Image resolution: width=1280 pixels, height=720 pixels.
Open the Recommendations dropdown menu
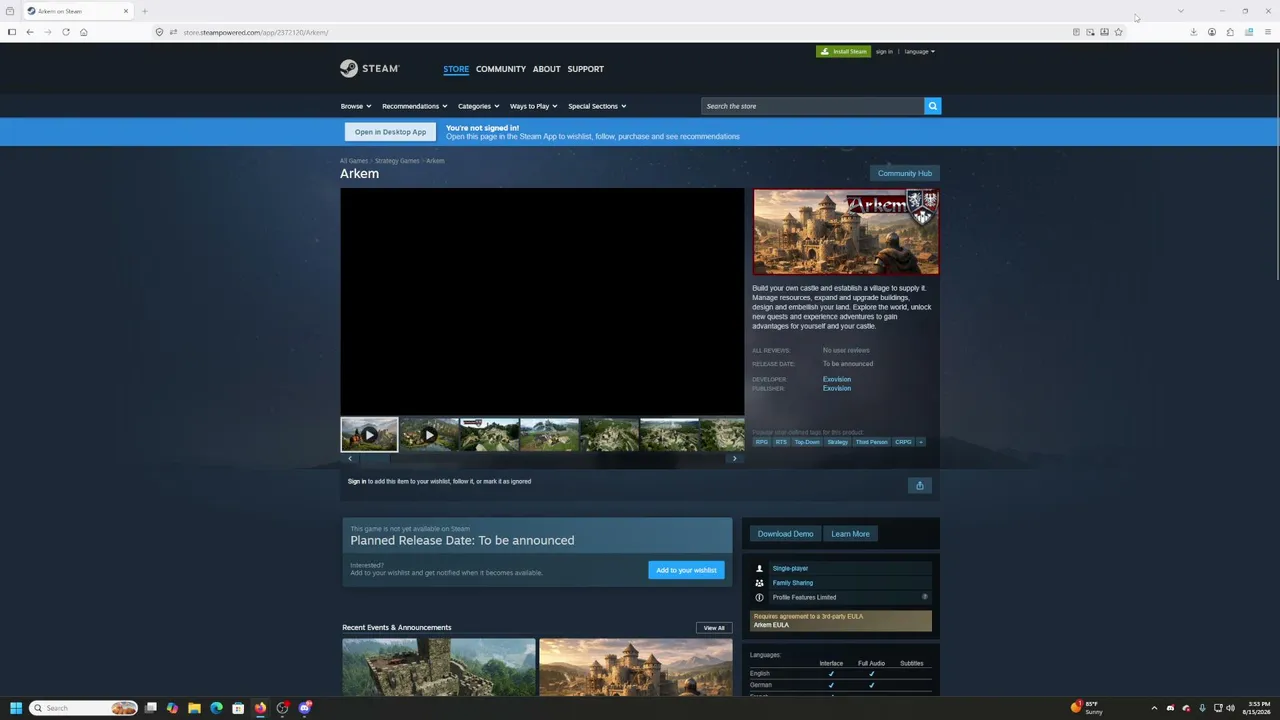(x=415, y=106)
